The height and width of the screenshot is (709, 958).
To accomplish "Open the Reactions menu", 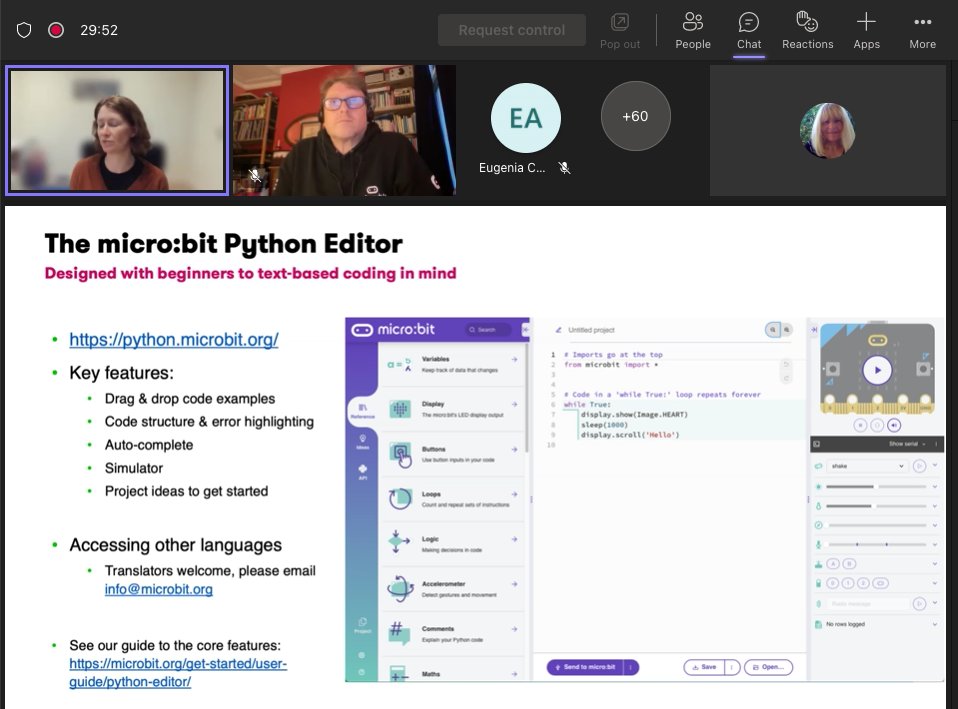I will [x=807, y=31].
